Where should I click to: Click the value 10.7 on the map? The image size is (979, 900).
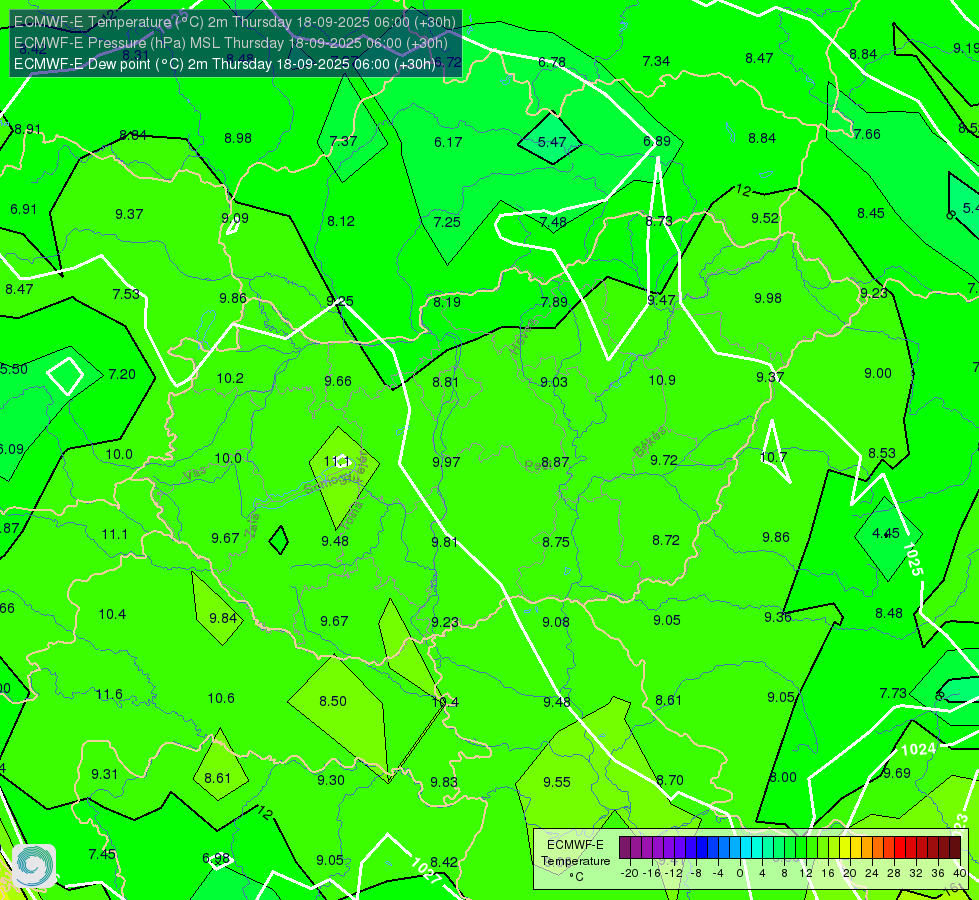tap(773, 457)
